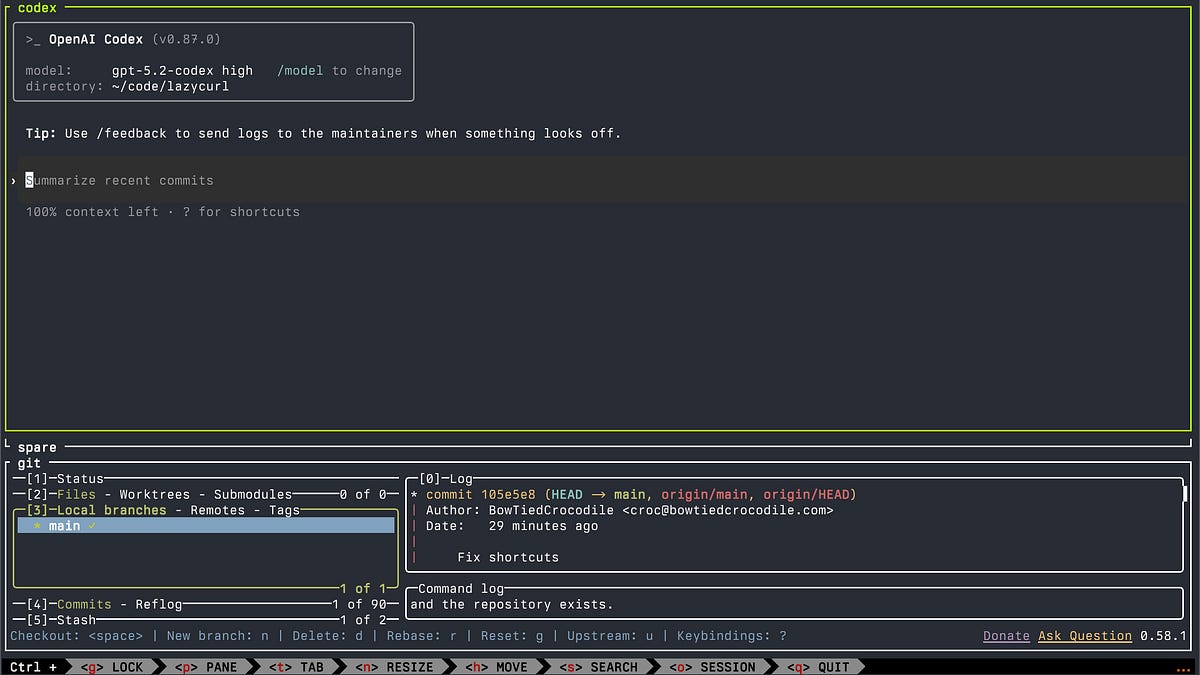This screenshot has height=675, width=1200.
Task: Click the /model command text
Action: tap(301, 70)
